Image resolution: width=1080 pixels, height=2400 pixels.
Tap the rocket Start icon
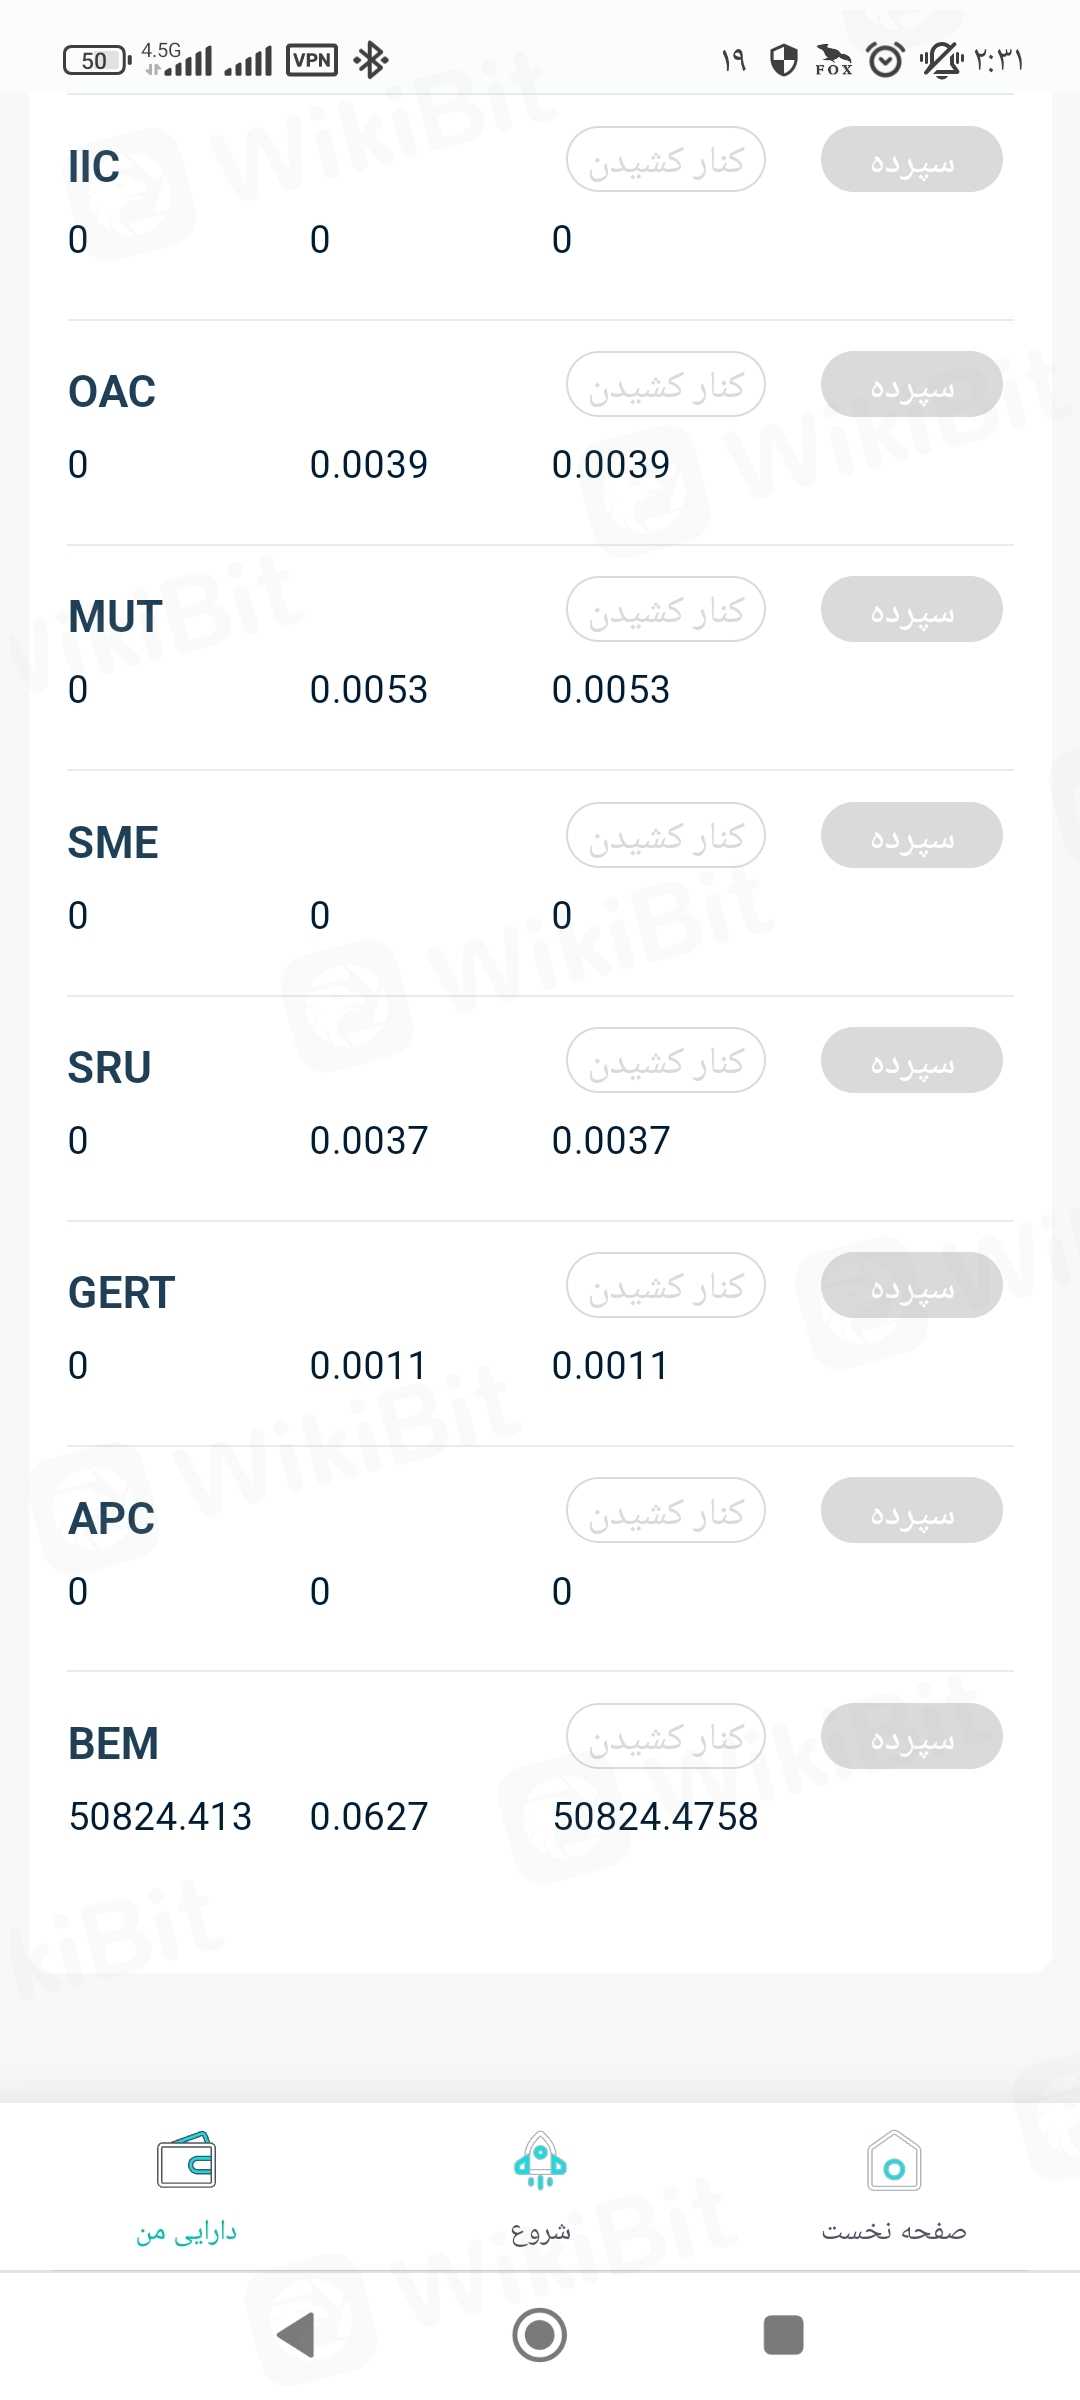pyautogui.click(x=540, y=2162)
